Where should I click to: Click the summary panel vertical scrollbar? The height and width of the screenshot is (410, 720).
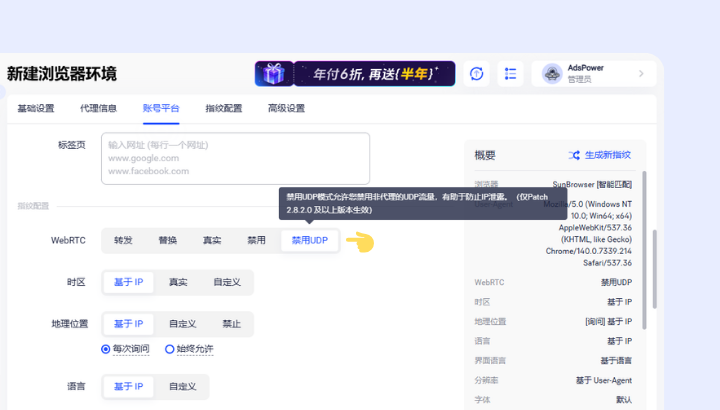[644, 250]
